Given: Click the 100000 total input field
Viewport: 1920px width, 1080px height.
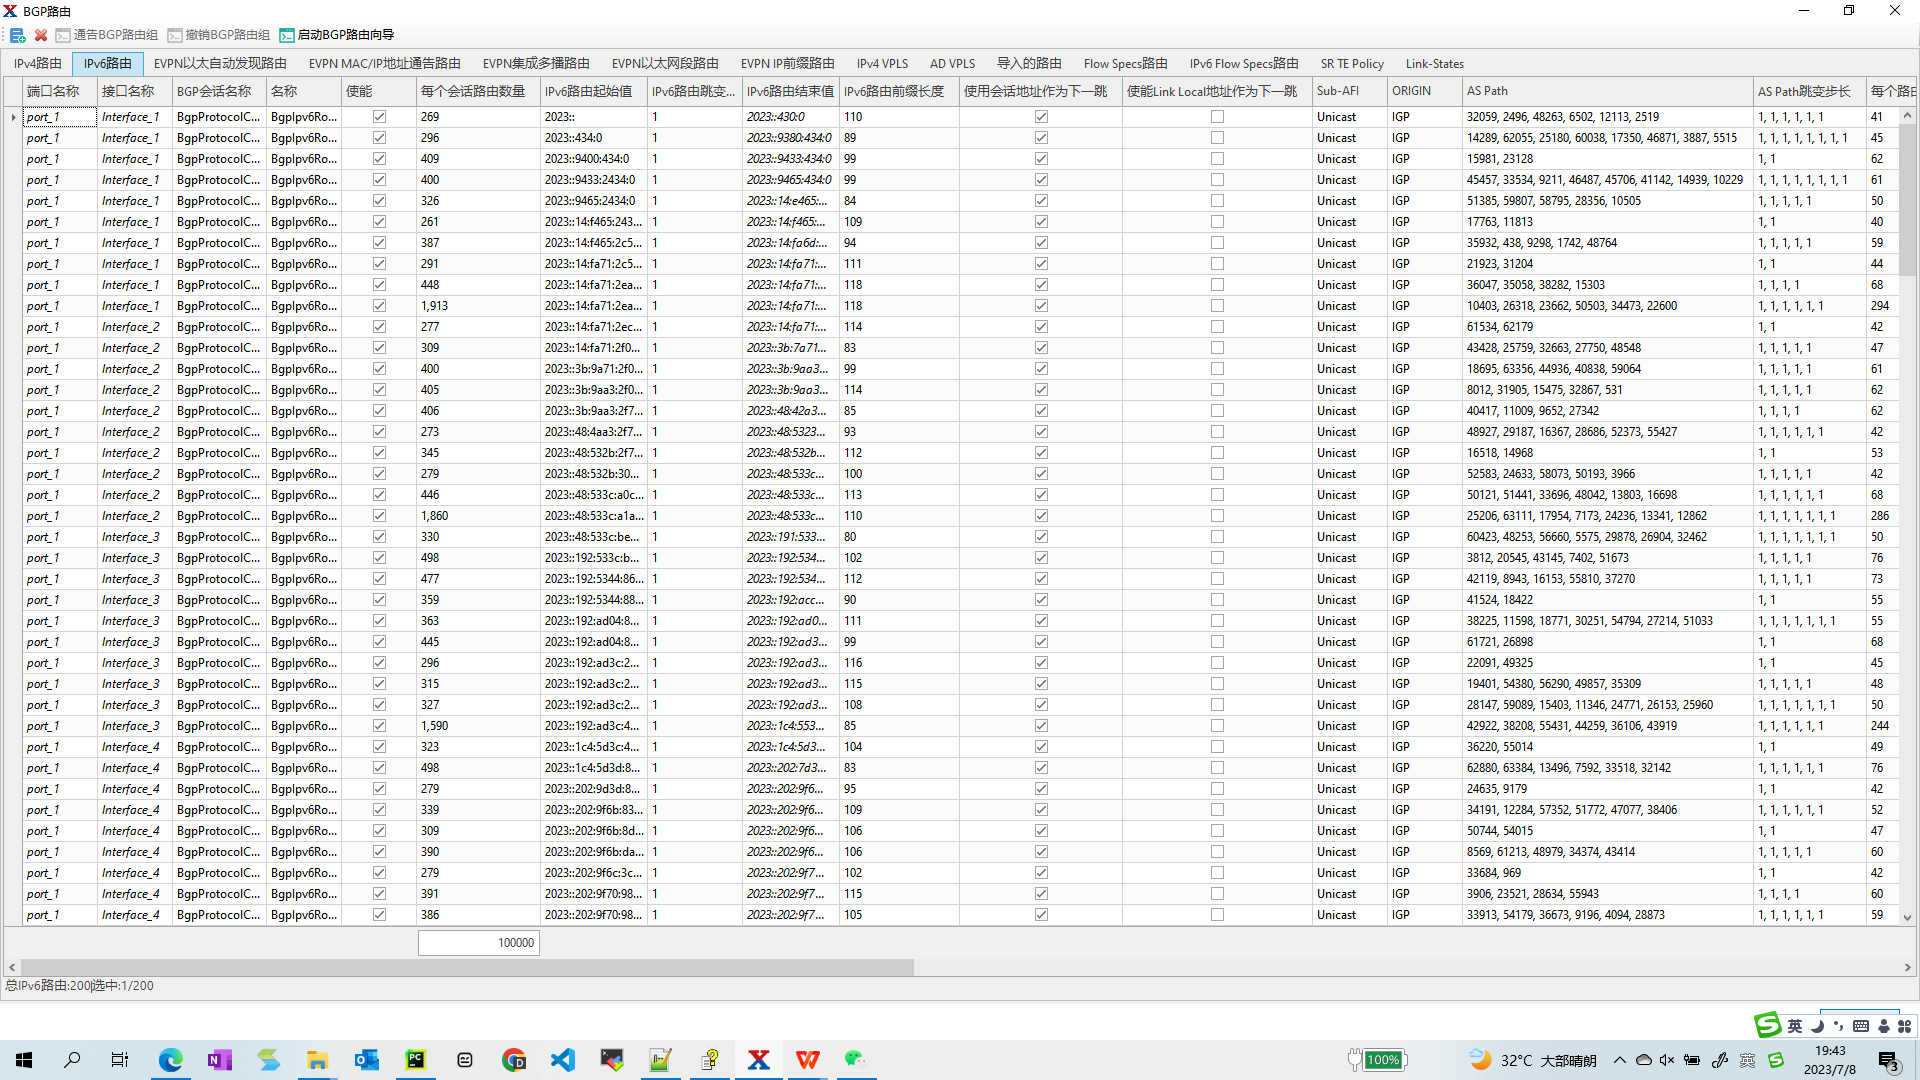Looking at the screenshot, I should [x=479, y=943].
